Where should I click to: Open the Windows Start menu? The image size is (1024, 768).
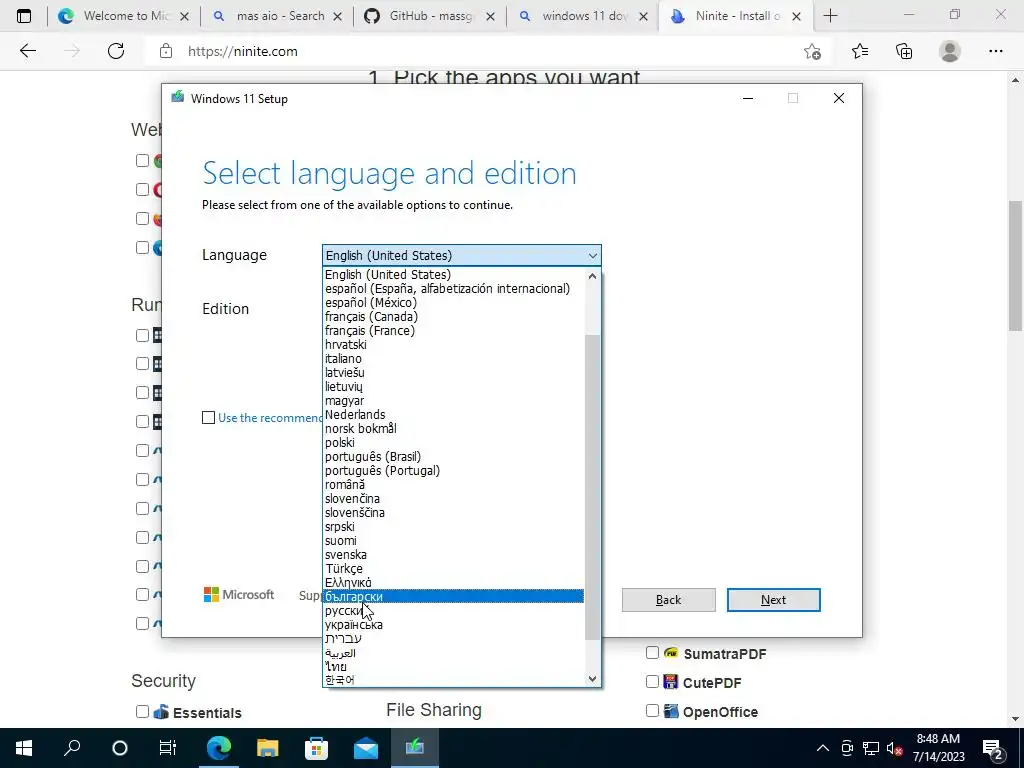(24, 748)
